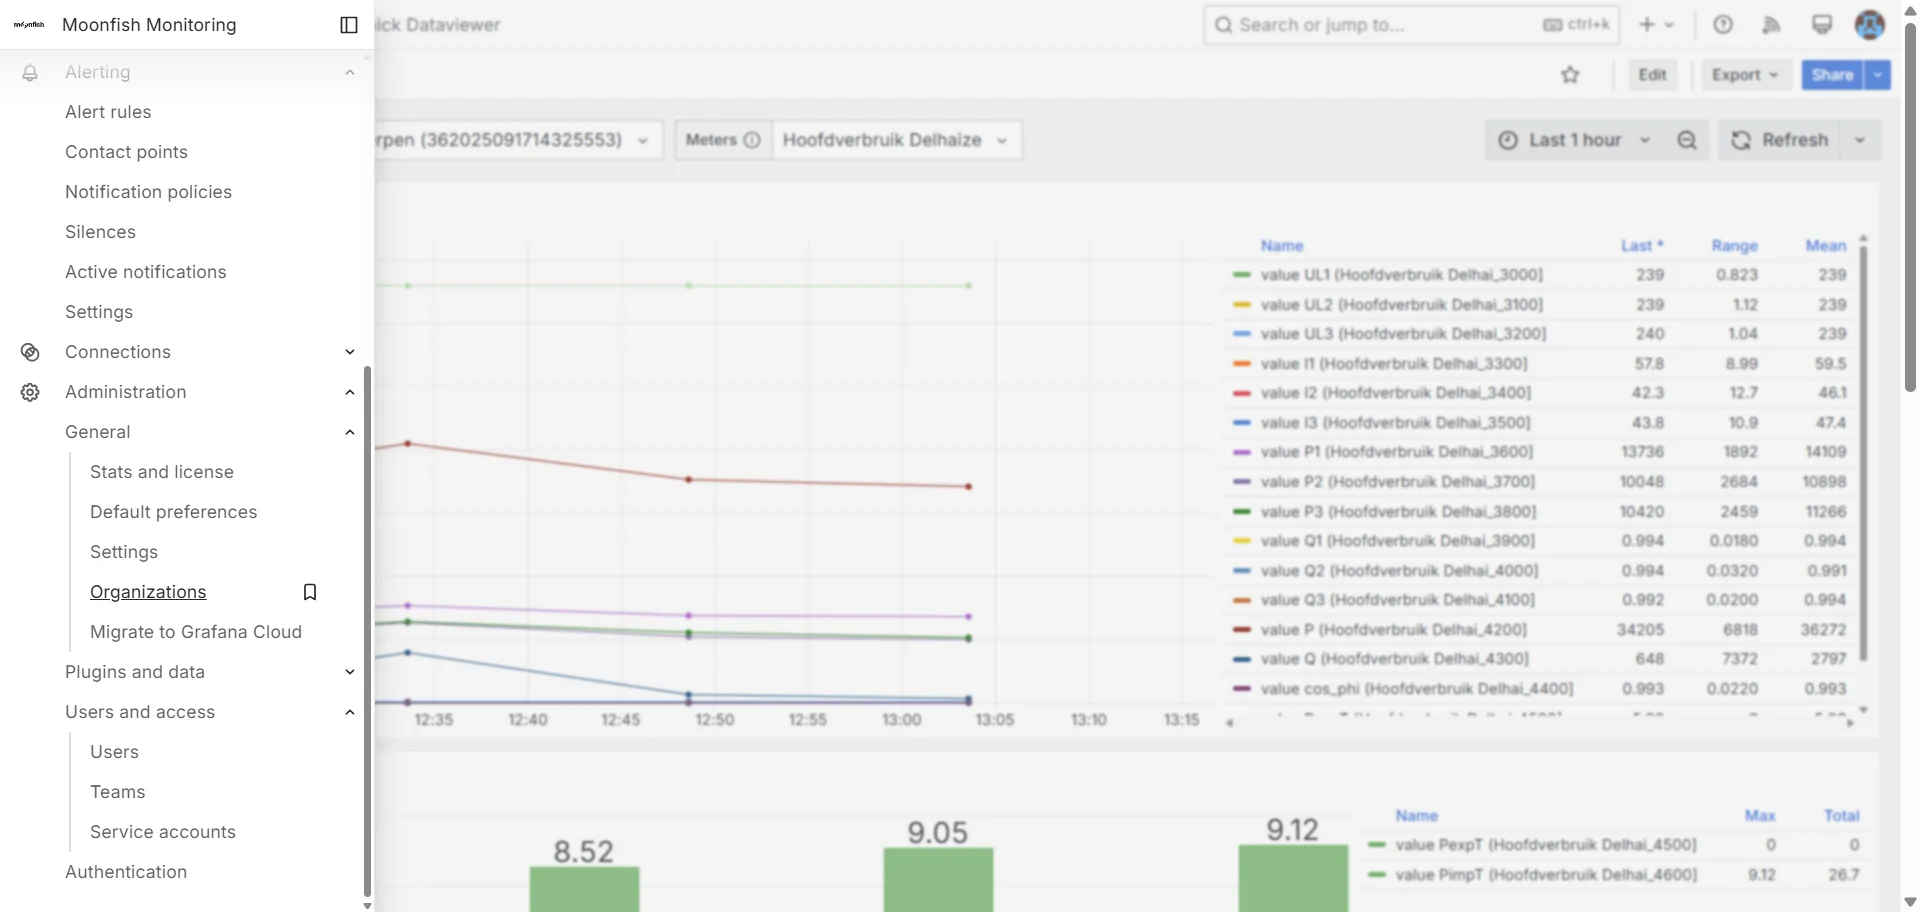Open the help question mark icon
The image size is (1920, 912).
1722,25
